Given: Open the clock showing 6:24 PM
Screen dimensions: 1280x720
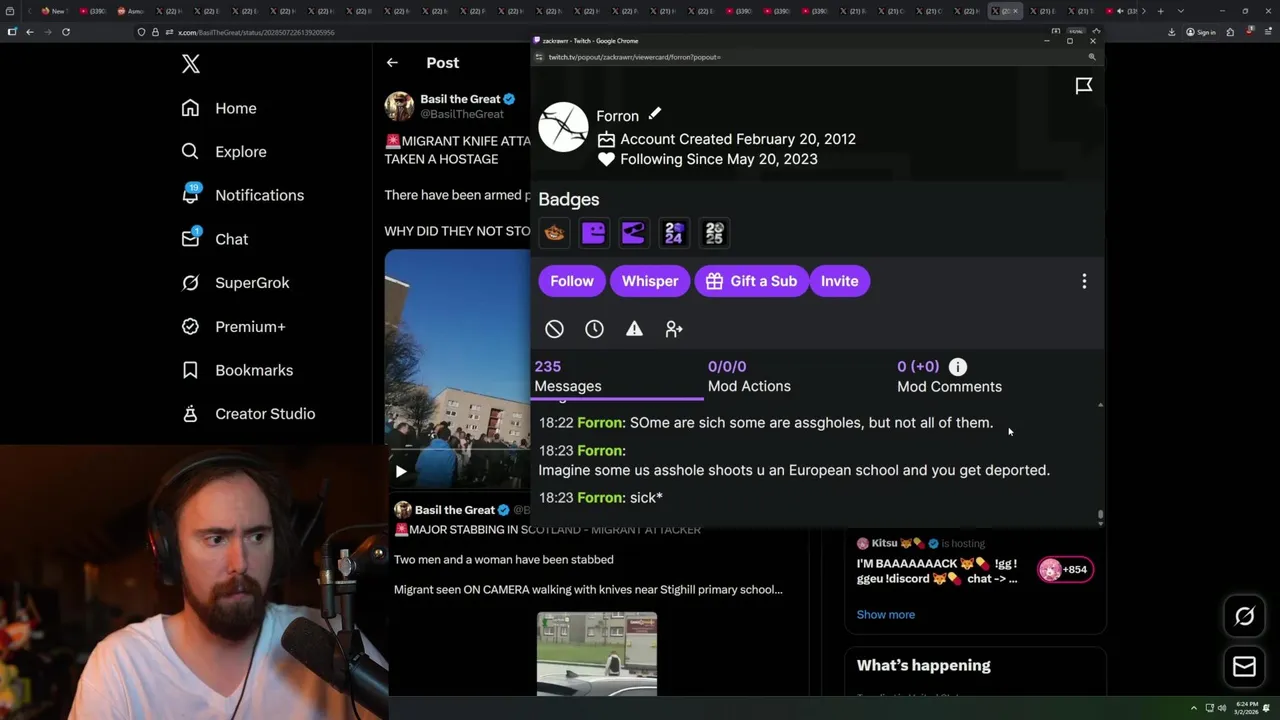Looking at the screenshot, I should pyautogui.click(x=1246, y=708).
